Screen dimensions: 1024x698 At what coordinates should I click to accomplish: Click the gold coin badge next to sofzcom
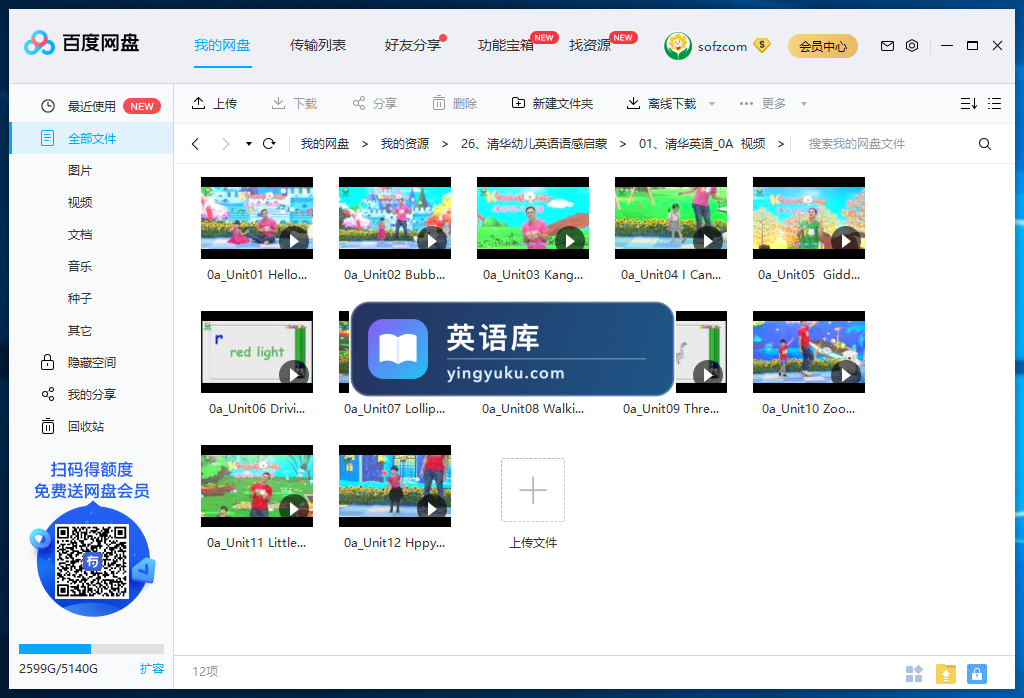click(x=761, y=45)
